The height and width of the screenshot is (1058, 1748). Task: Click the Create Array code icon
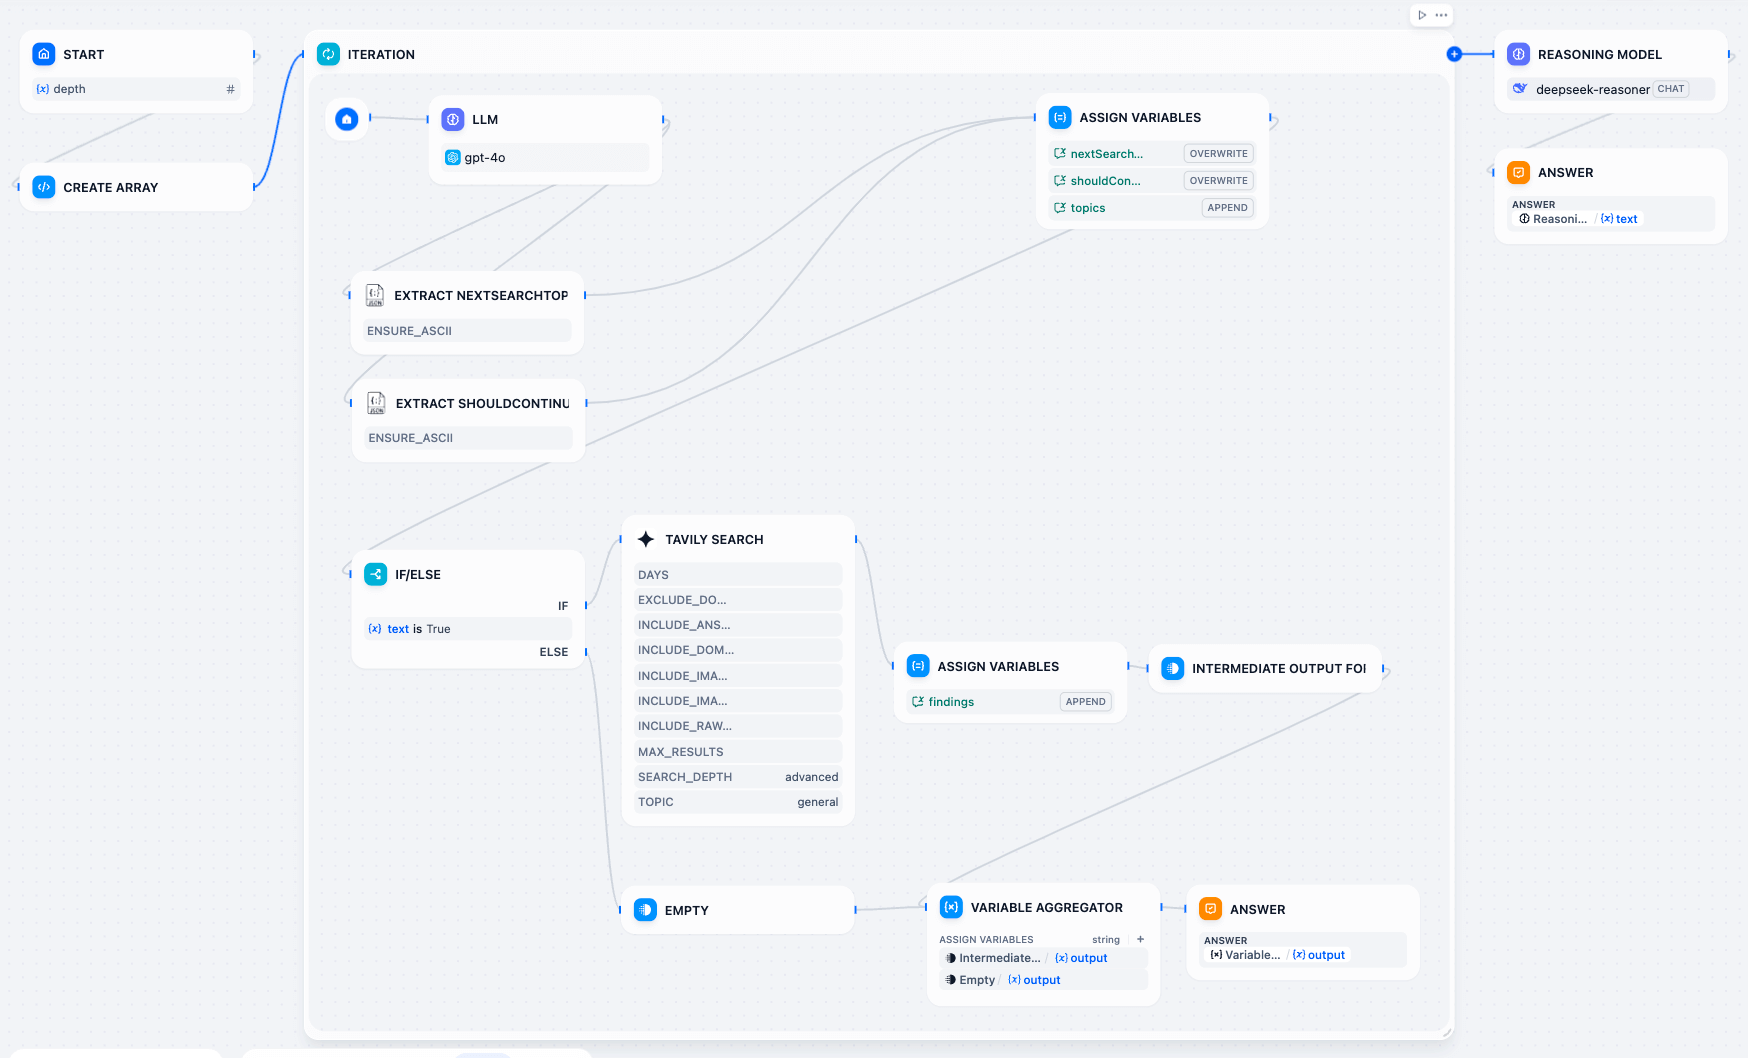click(x=44, y=187)
